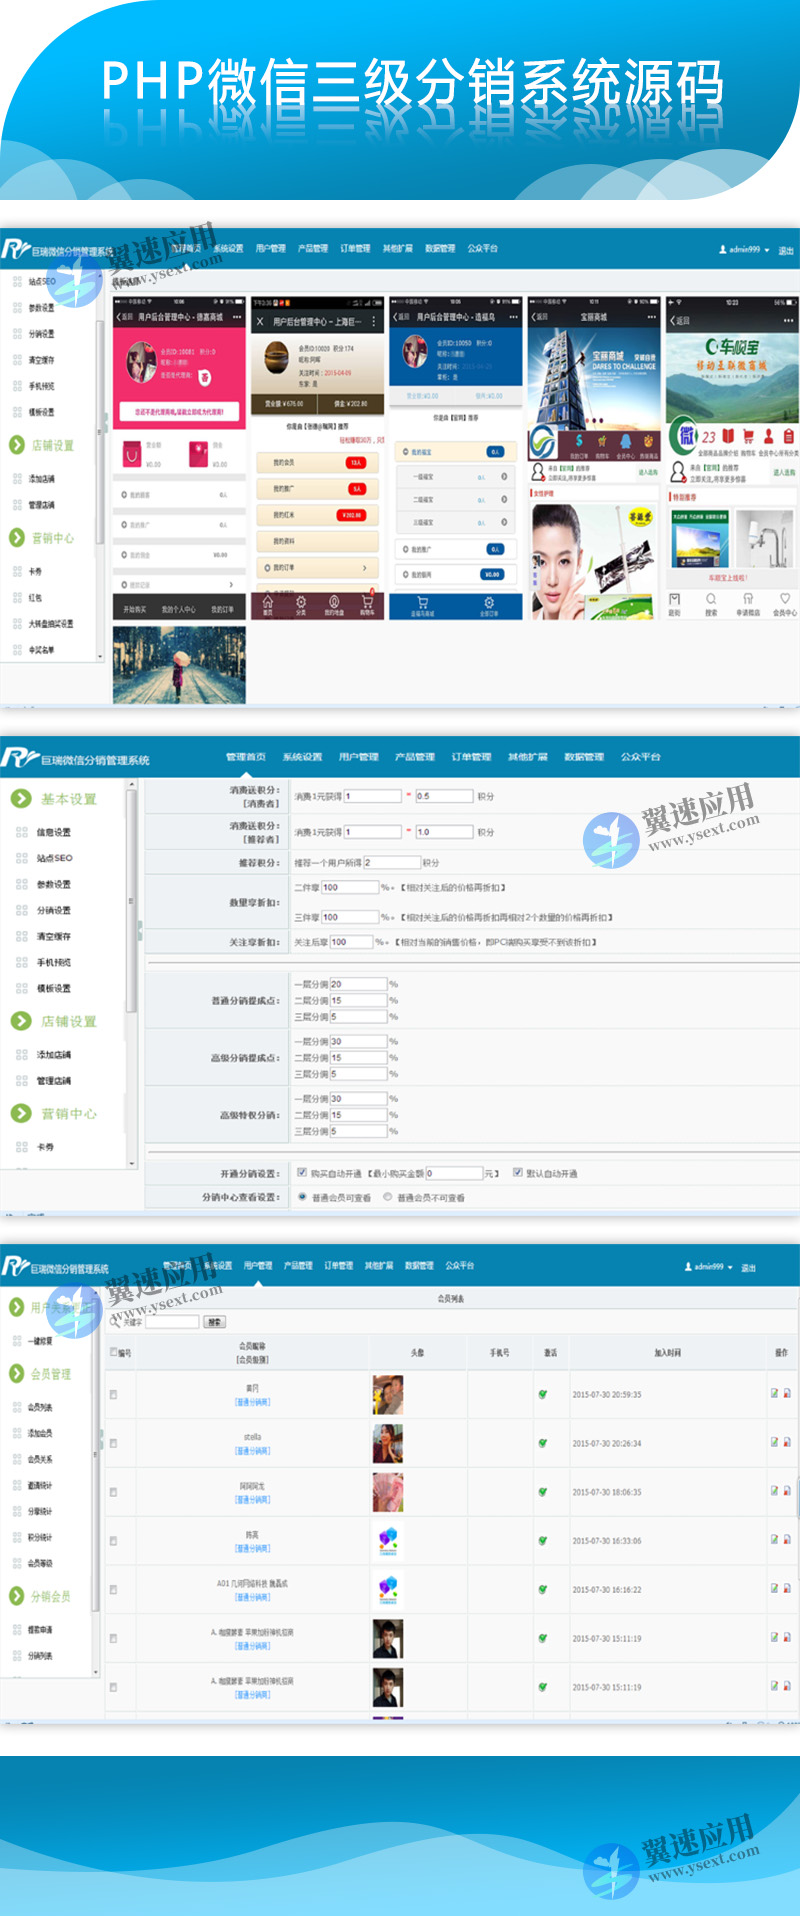The width and height of the screenshot is (800, 1916).
Task: Open 其他扩展 in the shop preview menu
Action: (397, 248)
